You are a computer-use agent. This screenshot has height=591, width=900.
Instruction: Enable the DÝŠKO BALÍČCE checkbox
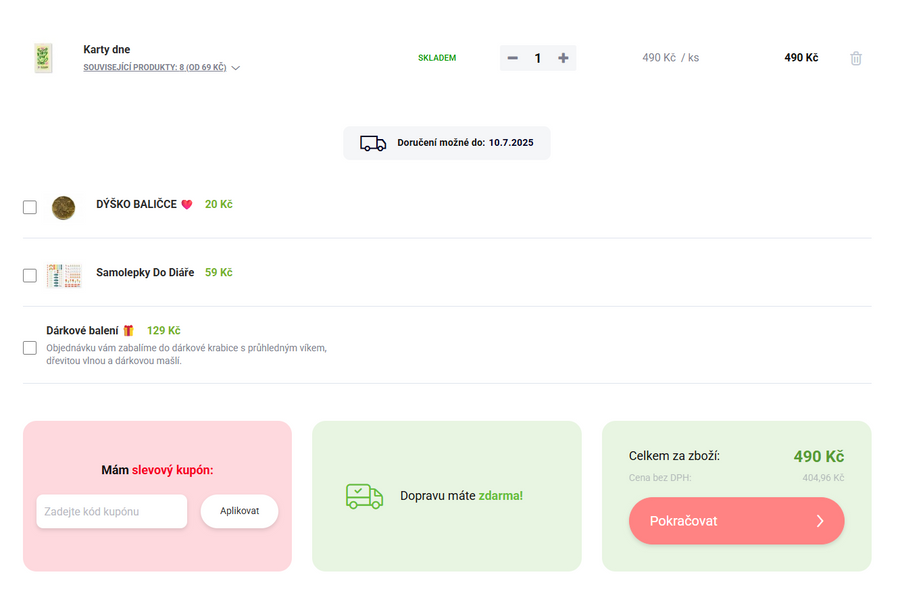[x=30, y=207]
